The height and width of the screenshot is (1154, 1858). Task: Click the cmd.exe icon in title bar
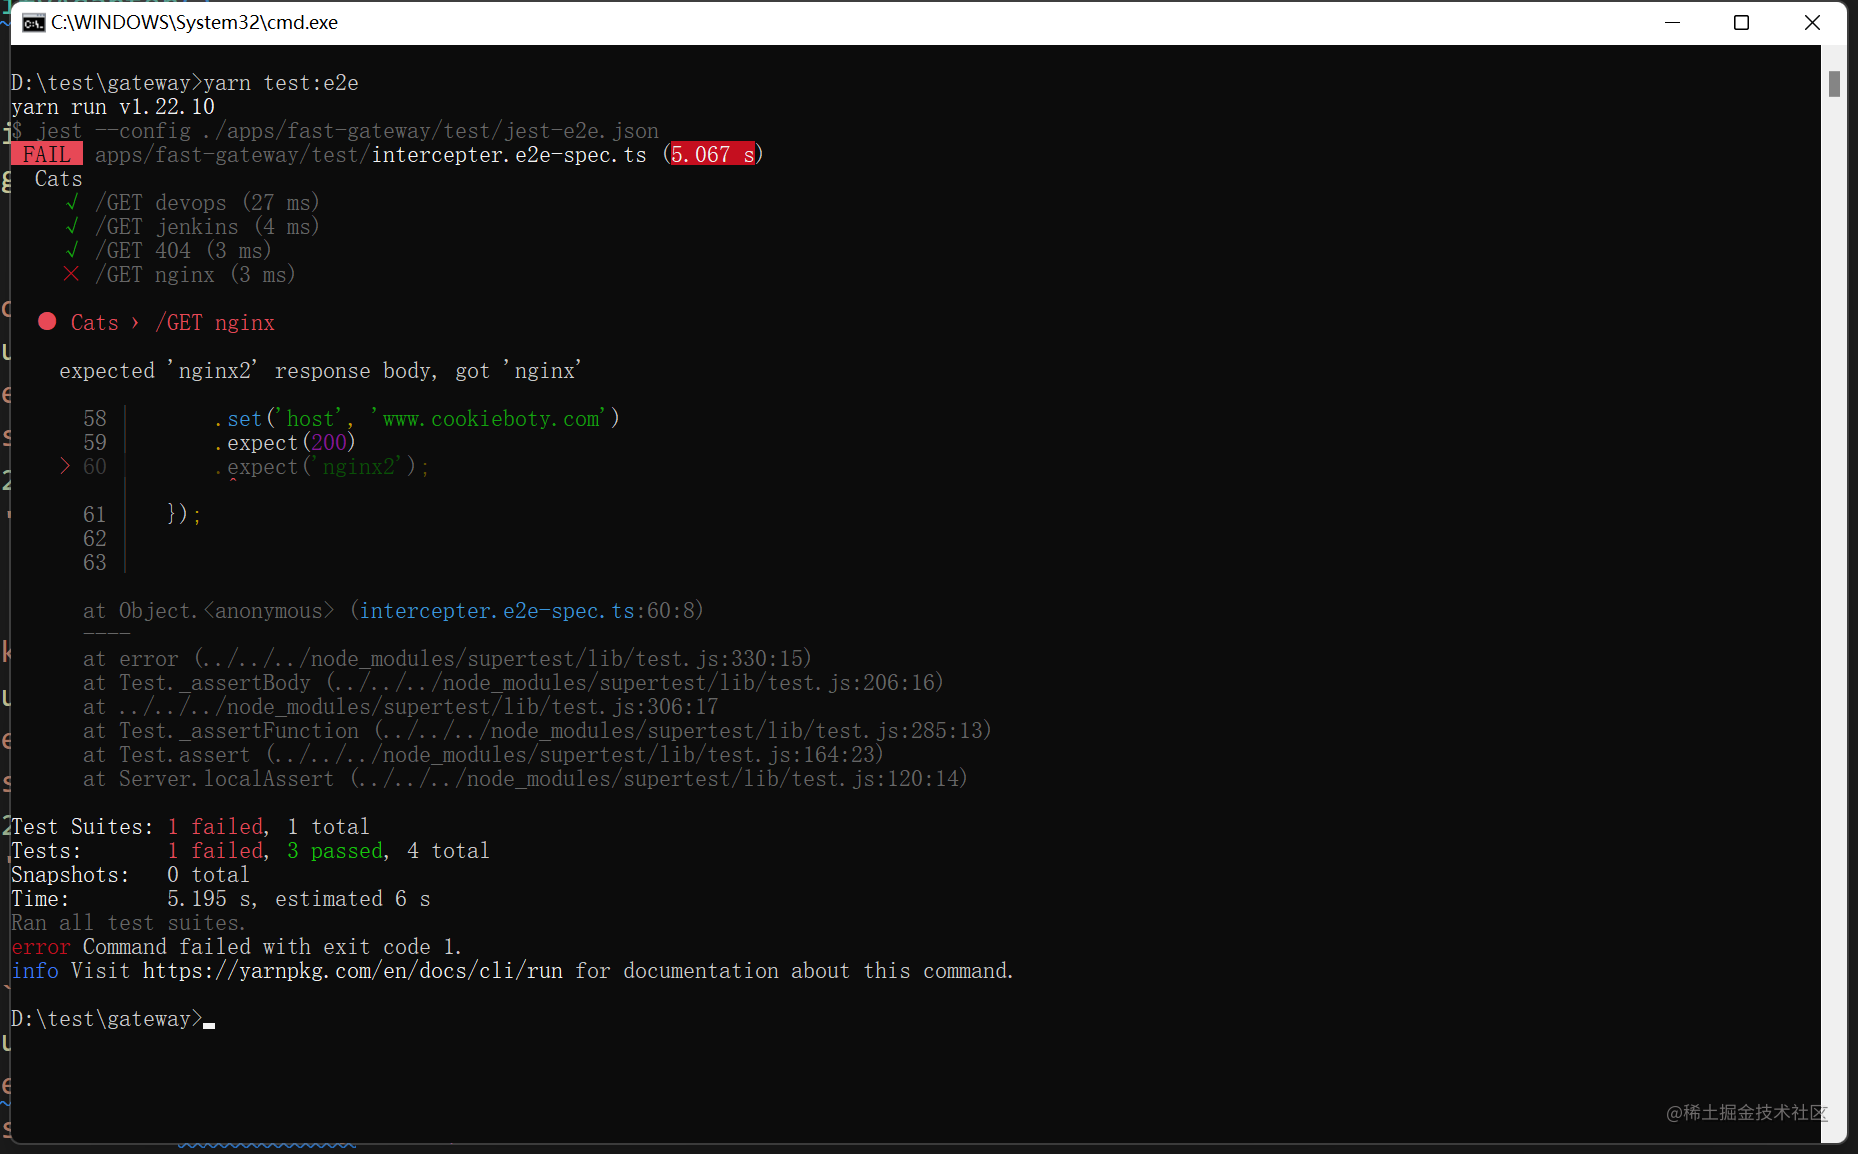pyautogui.click(x=33, y=22)
